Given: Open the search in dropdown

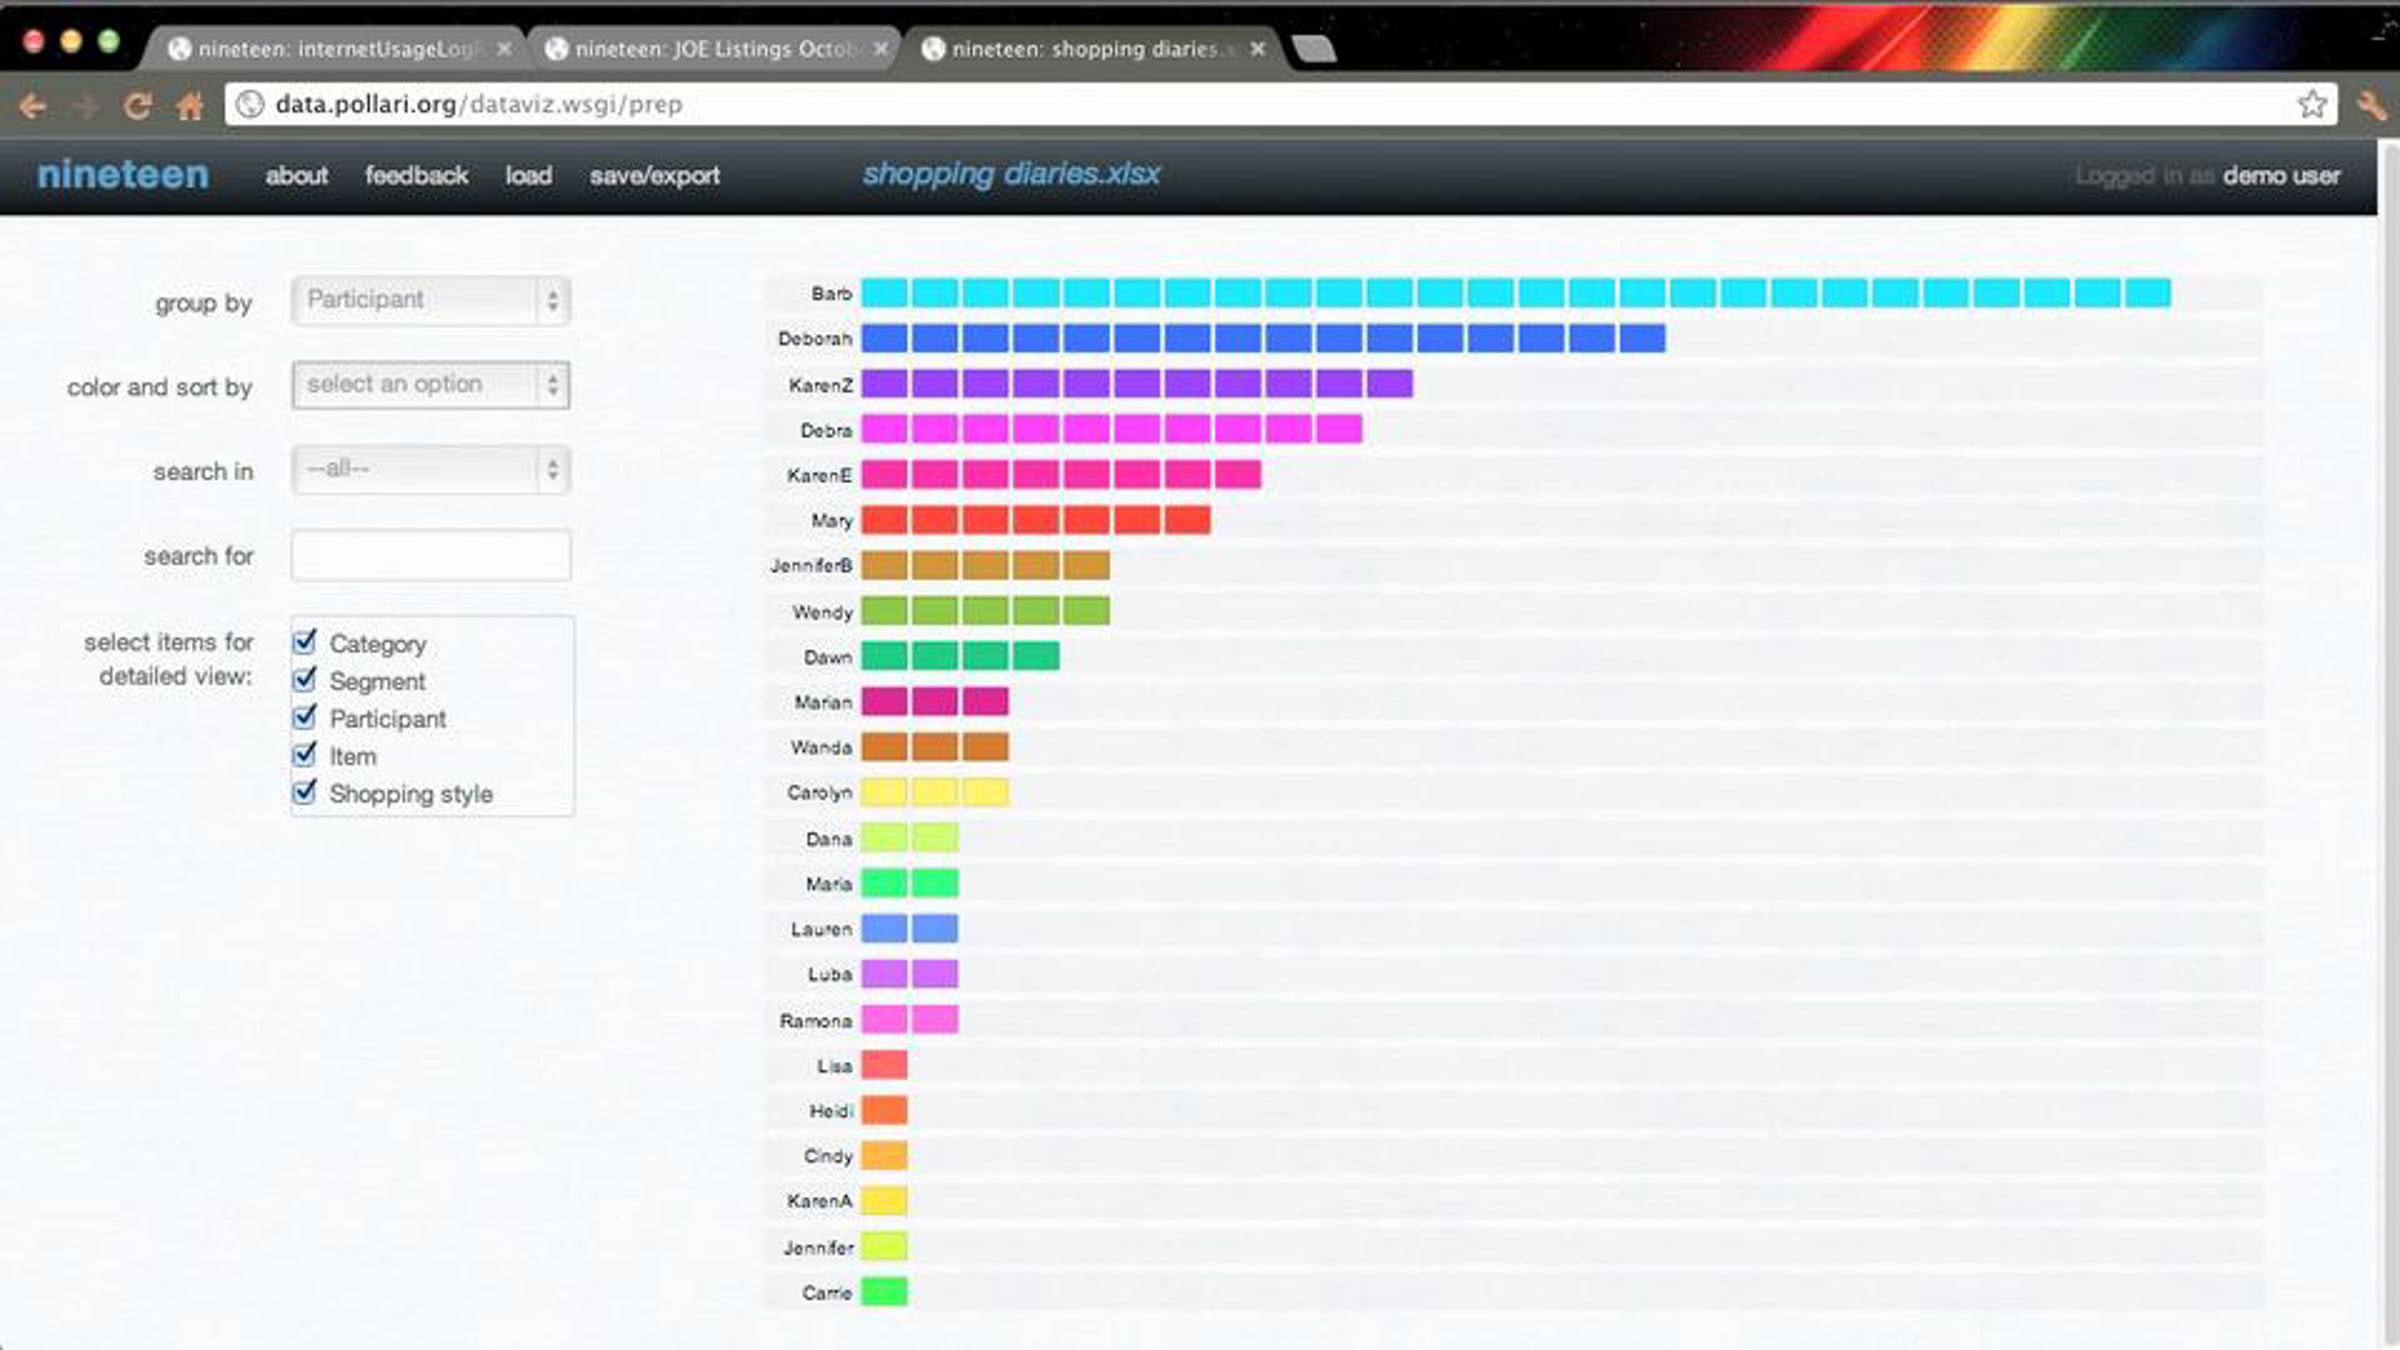Looking at the screenshot, I should coord(431,469).
